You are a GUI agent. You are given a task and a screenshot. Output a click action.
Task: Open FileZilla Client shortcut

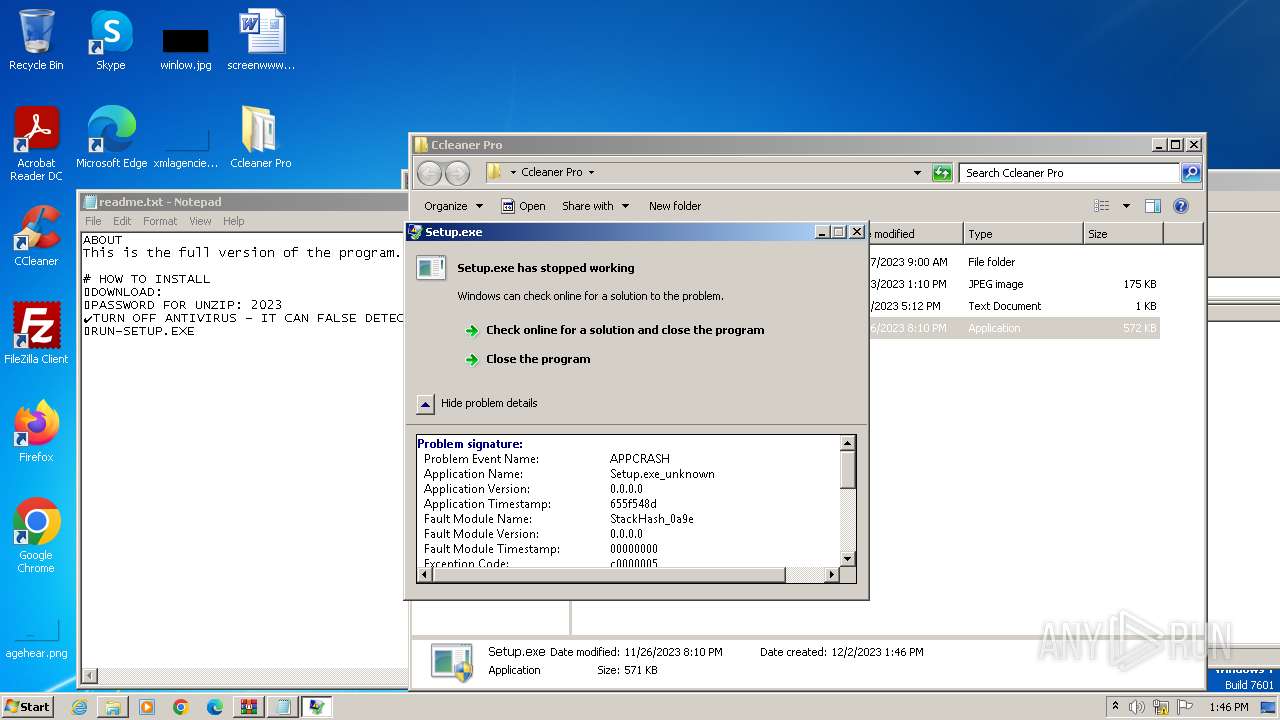[x=36, y=333]
